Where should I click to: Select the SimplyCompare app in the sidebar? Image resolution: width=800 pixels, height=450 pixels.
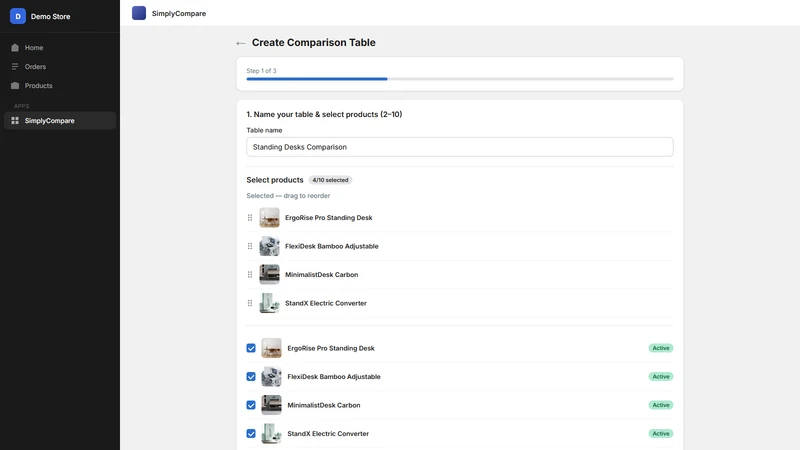tap(60, 120)
